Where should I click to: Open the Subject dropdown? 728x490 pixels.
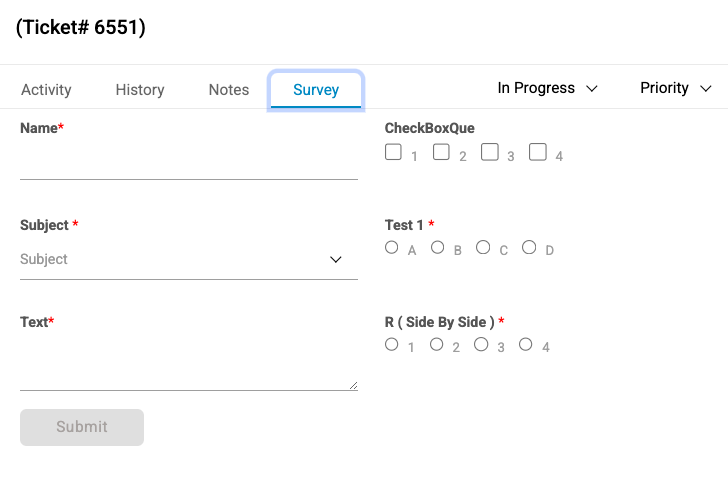point(188,259)
